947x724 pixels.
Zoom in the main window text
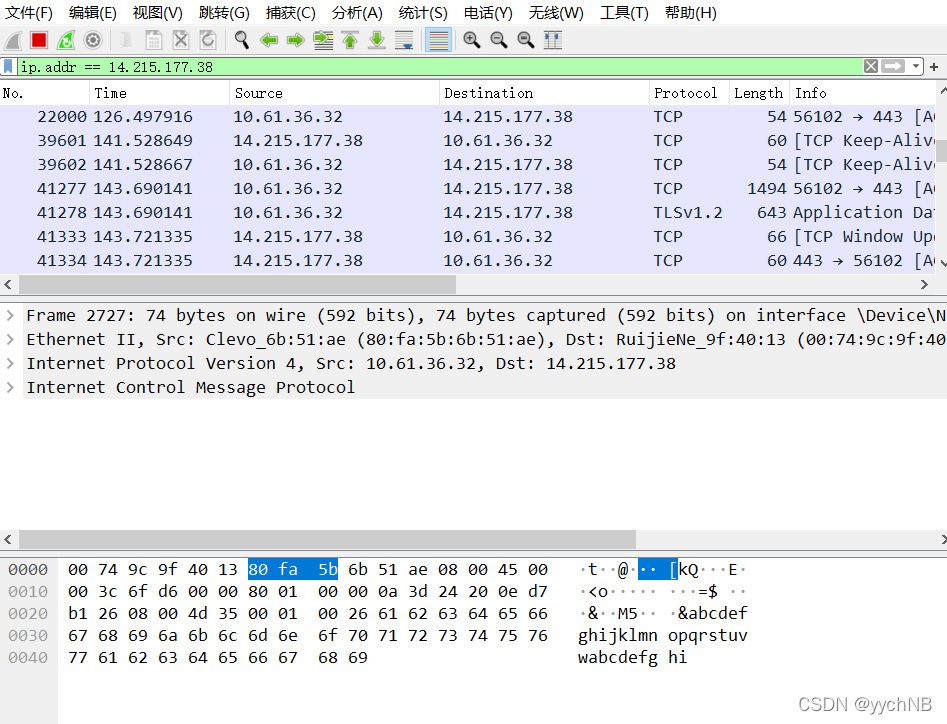tap(472, 40)
